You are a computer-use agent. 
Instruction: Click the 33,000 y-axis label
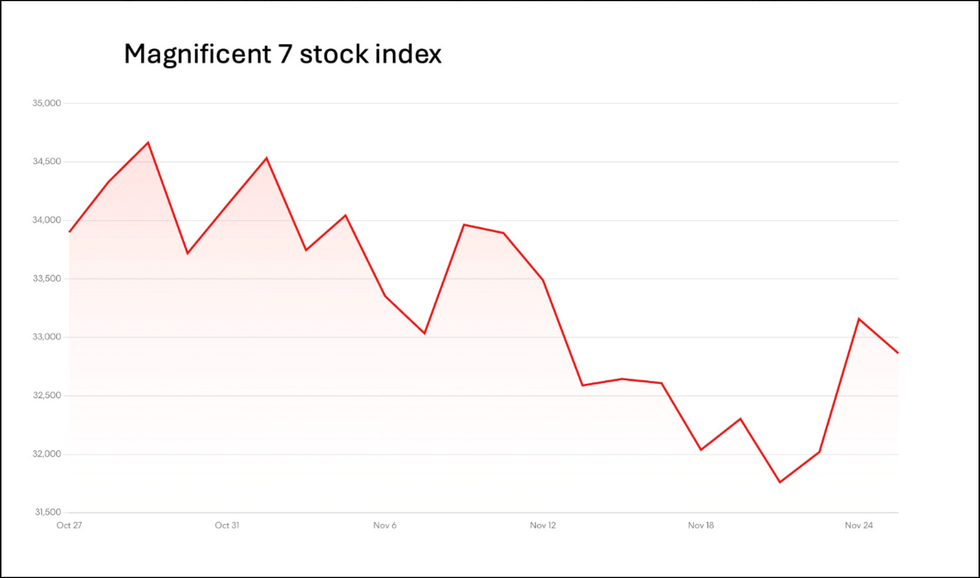pos(47,337)
